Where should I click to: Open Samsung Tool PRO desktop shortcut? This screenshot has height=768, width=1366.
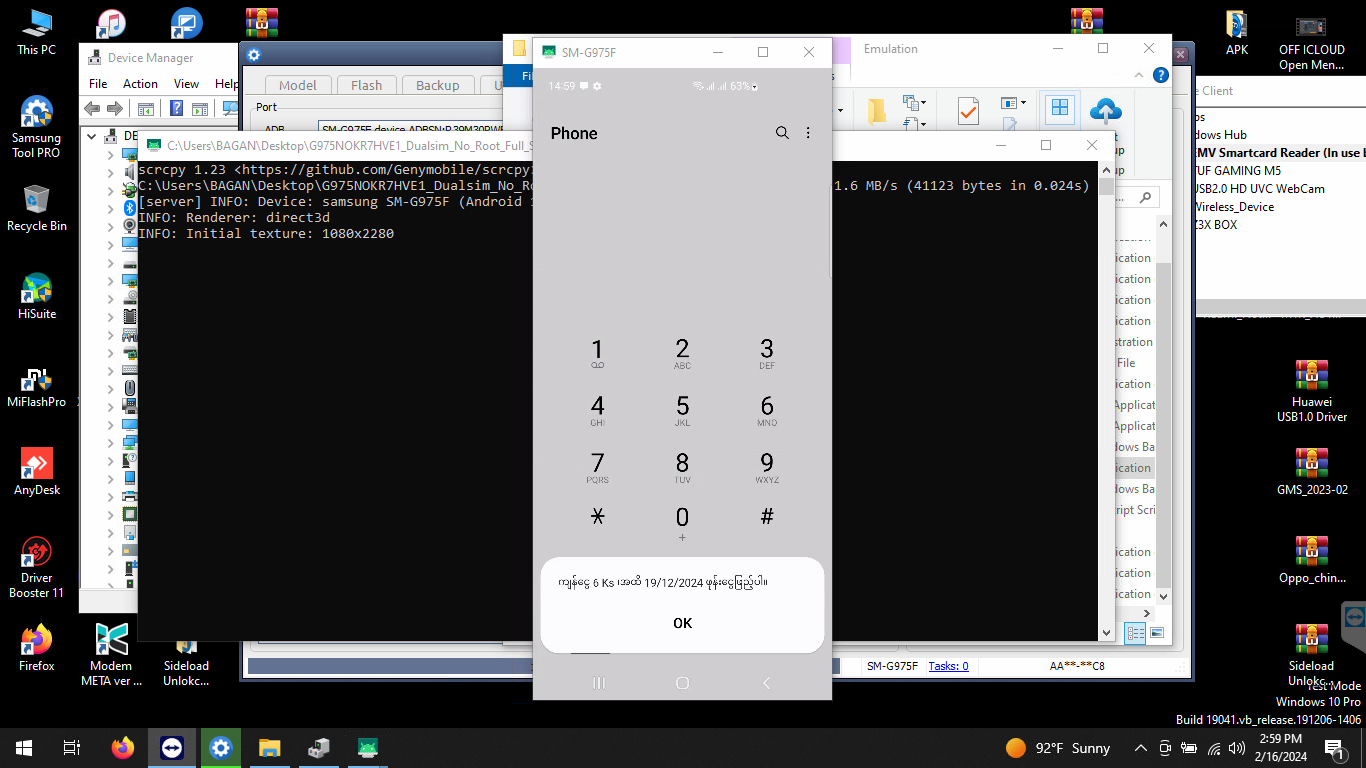pyautogui.click(x=36, y=128)
